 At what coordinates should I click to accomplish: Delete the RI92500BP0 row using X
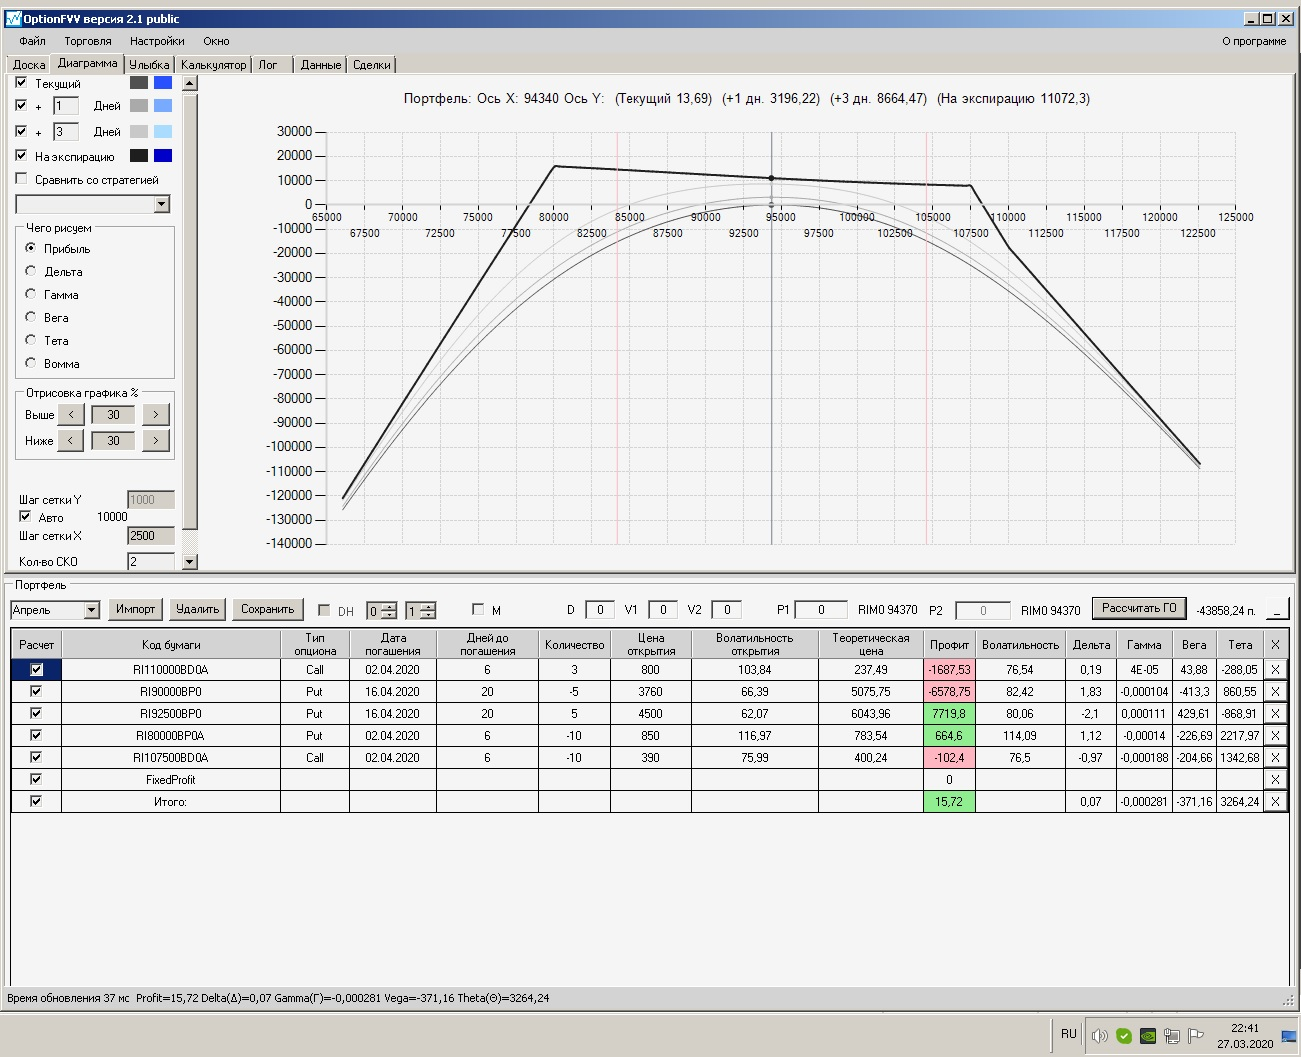point(1275,714)
